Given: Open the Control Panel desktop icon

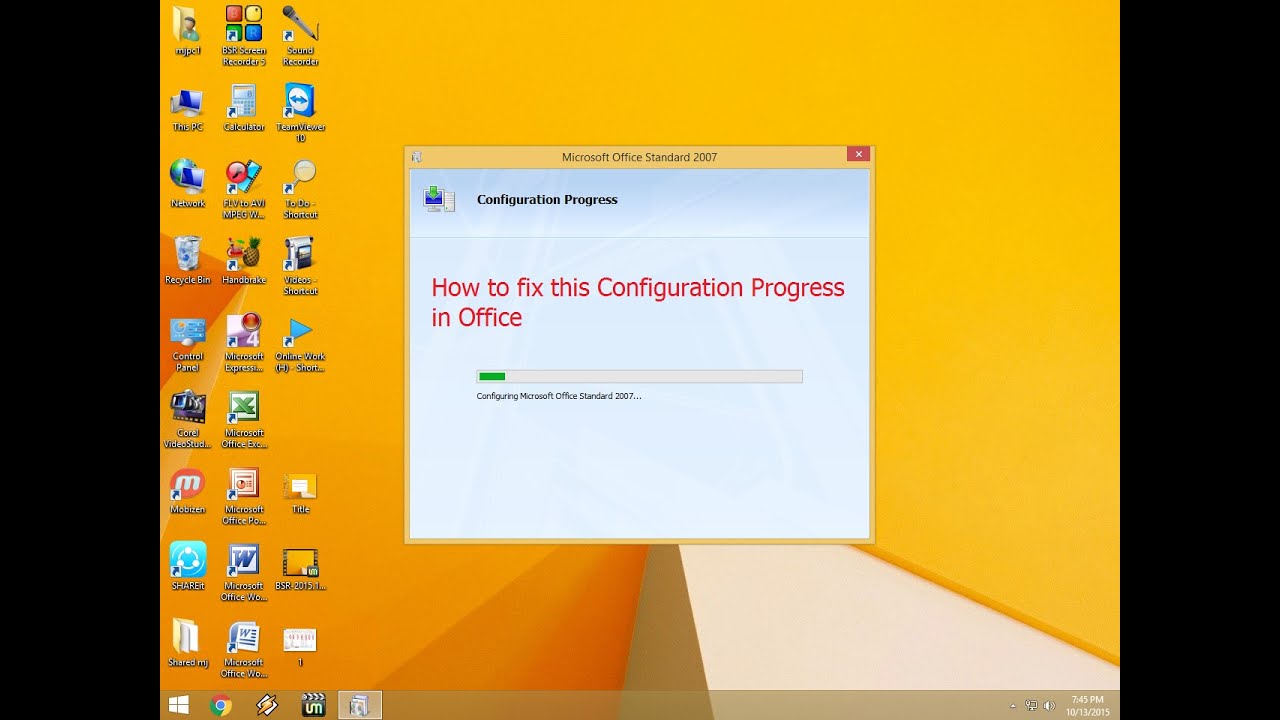Looking at the screenshot, I should [x=187, y=343].
